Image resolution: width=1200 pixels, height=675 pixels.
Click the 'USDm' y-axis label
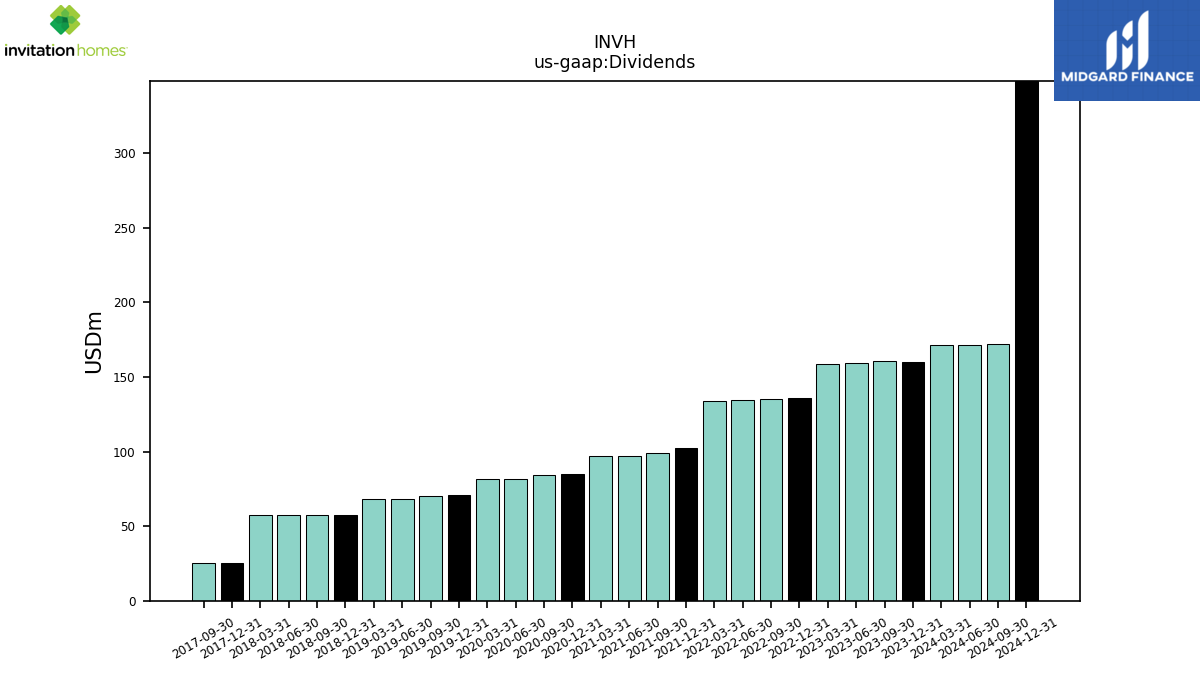[x=94, y=342]
